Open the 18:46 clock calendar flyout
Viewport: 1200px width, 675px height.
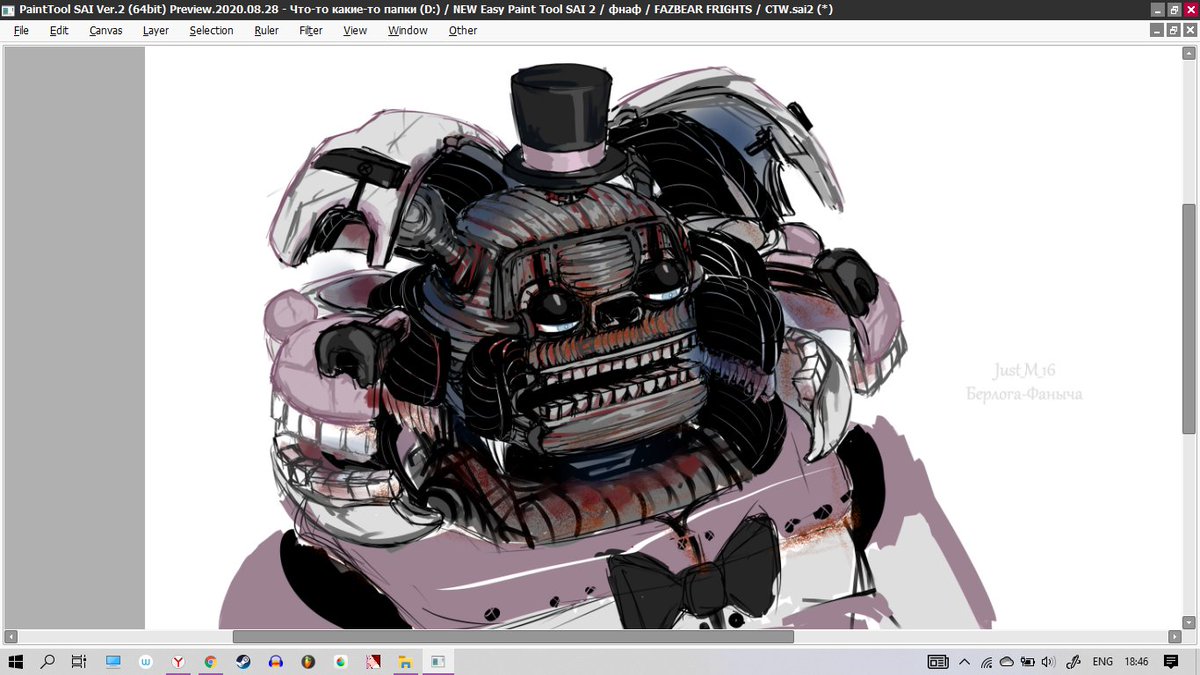1136,661
